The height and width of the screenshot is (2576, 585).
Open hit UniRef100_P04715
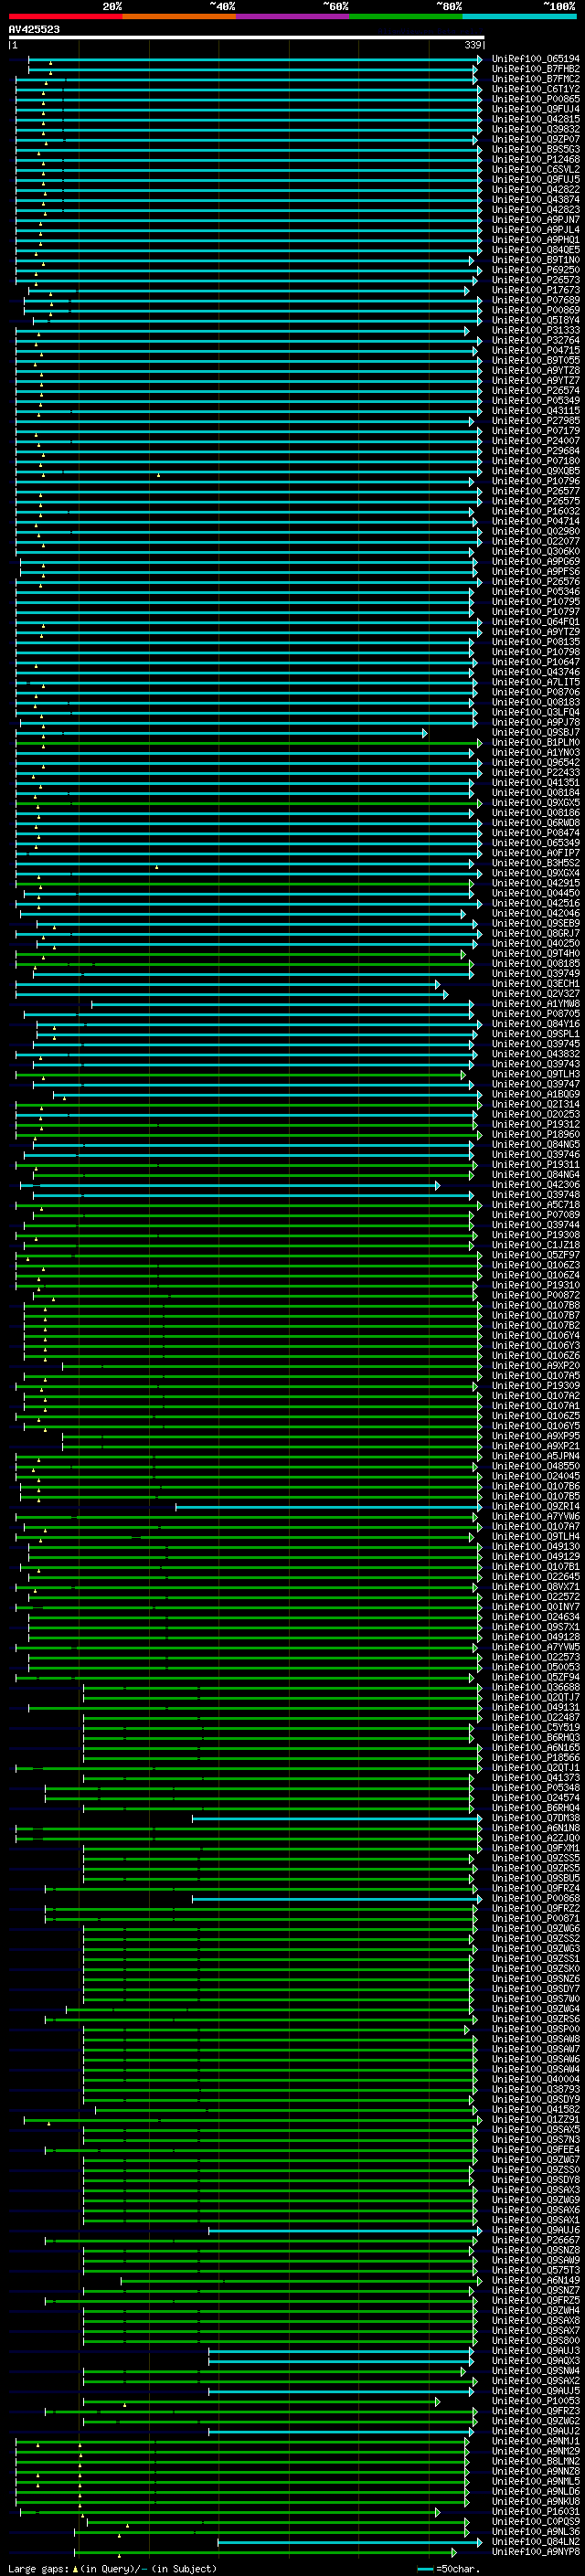(535, 350)
